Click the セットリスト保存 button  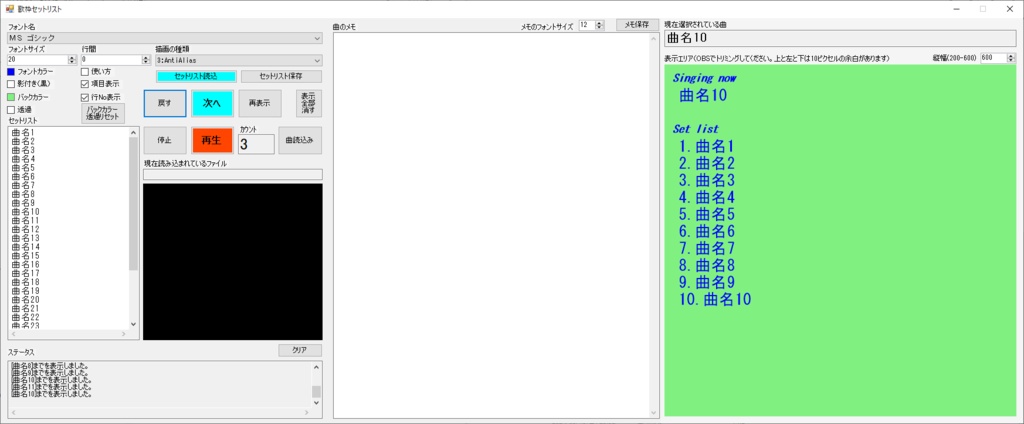click(x=281, y=76)
